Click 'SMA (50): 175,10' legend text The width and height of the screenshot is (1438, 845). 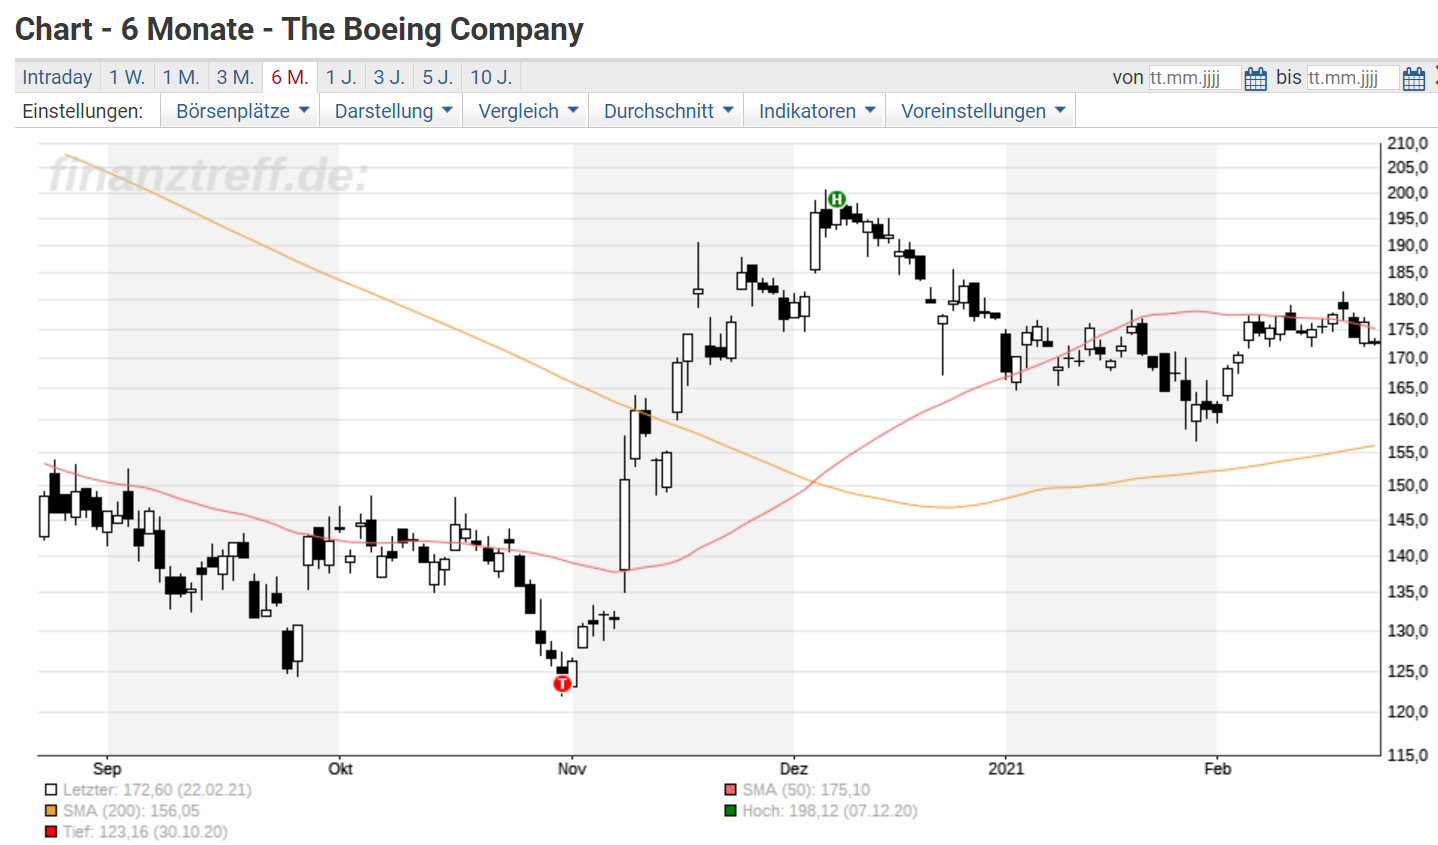806,790
